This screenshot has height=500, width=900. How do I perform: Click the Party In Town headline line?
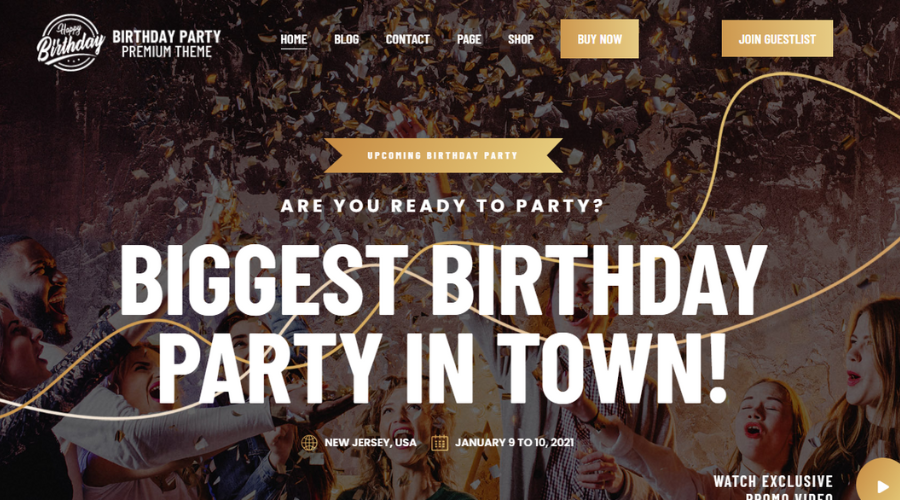click(x=443, y=367)
